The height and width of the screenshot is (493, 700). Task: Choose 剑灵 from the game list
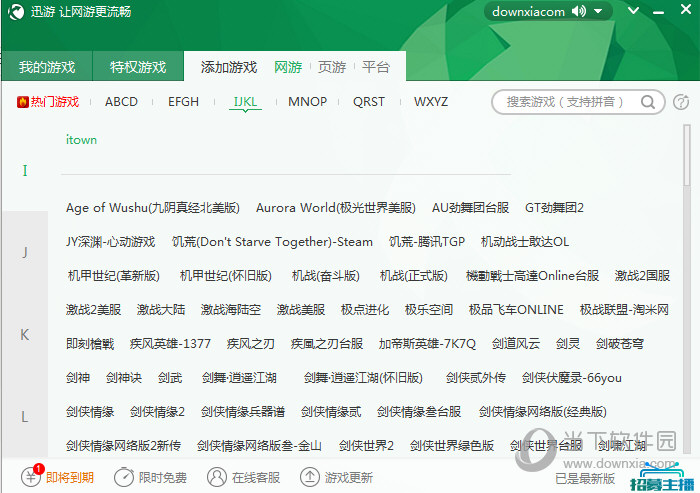point(568,343)
